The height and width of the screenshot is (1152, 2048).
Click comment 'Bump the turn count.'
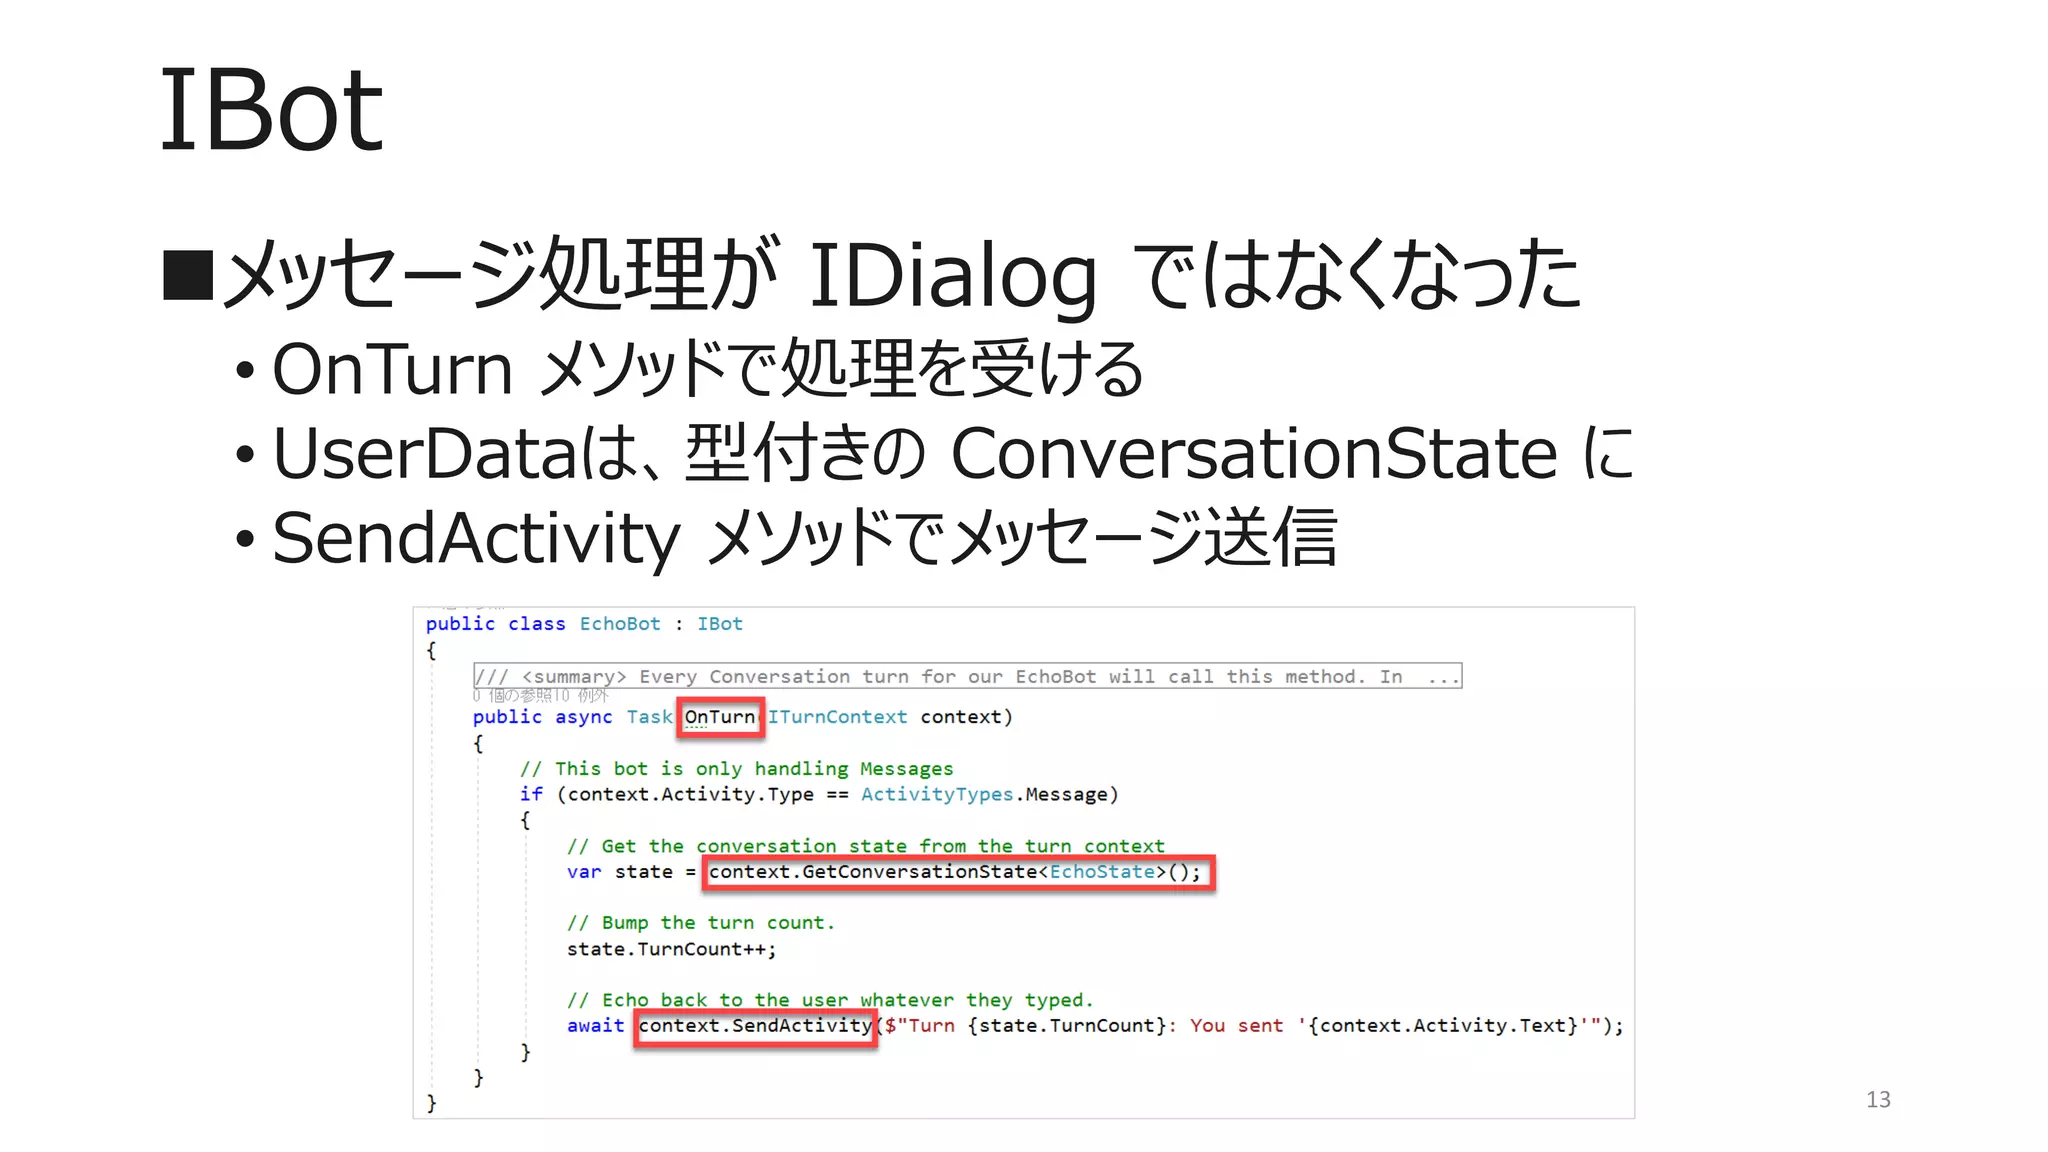point(700,923)
